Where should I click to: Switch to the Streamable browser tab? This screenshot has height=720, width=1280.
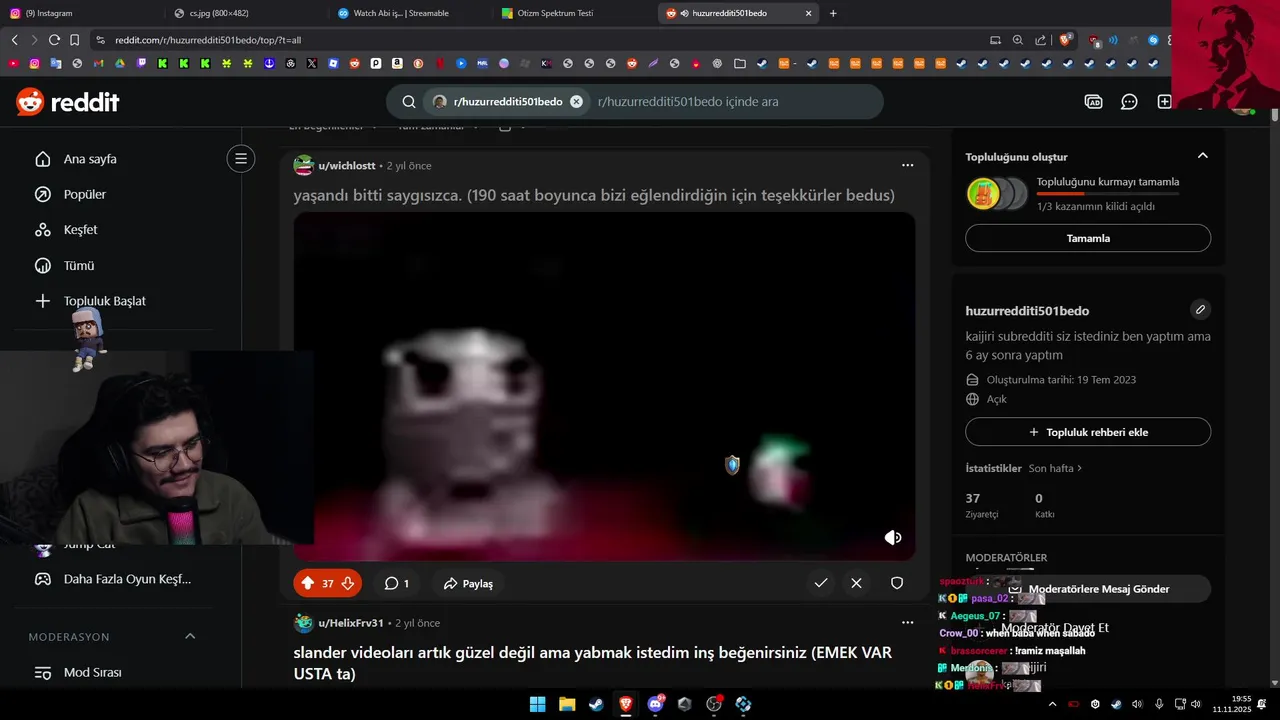pyautogui.click(x=408, y=13)
